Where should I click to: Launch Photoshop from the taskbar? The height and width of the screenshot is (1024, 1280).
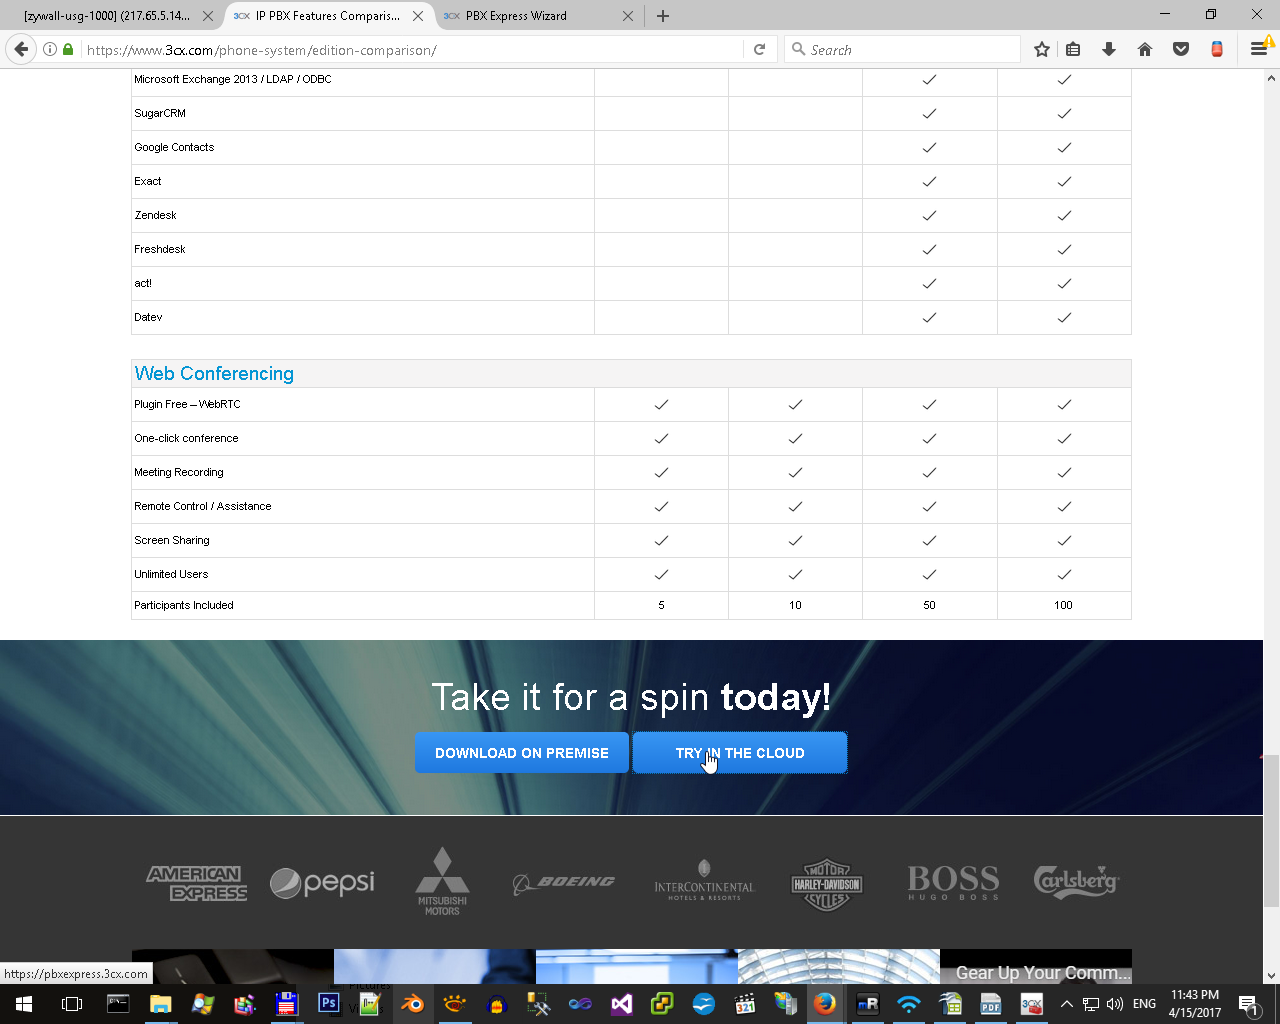(x=328, y=1004)
